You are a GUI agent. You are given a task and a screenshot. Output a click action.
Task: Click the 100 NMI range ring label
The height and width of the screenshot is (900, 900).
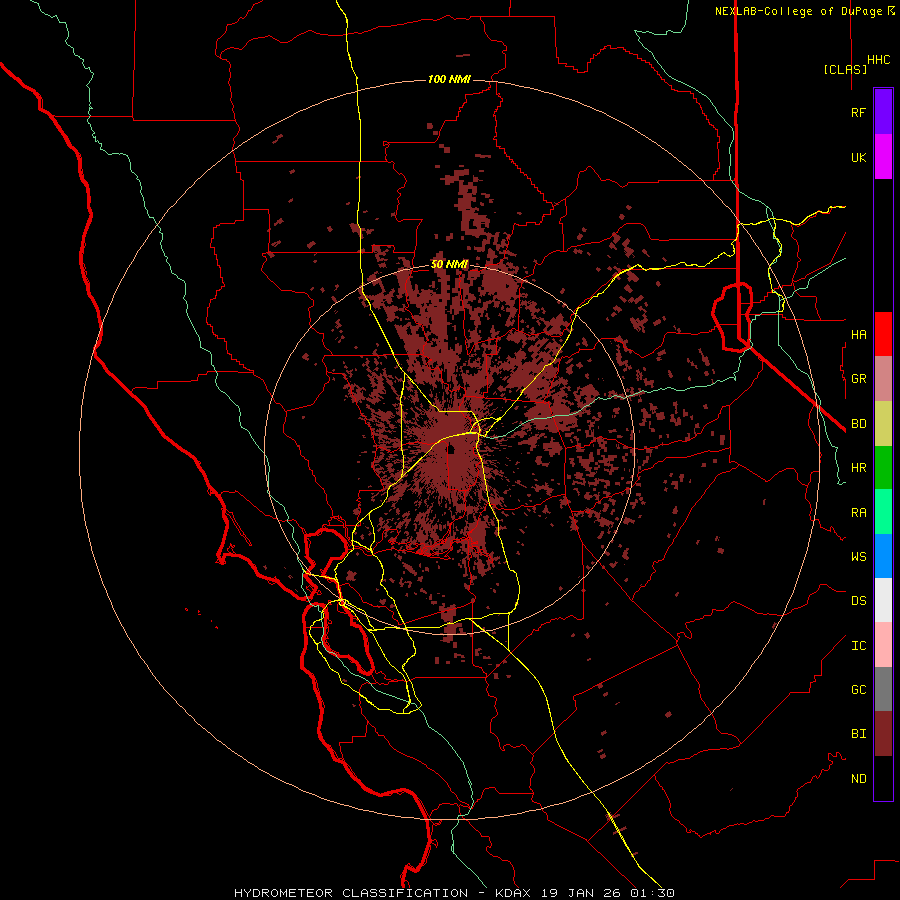(x=449, y=79)
